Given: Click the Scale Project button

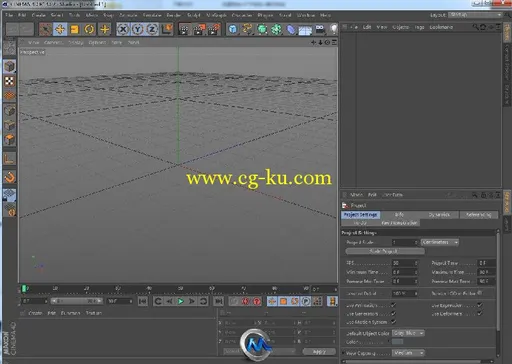Looking at the screenshot, I should point(385,251).
